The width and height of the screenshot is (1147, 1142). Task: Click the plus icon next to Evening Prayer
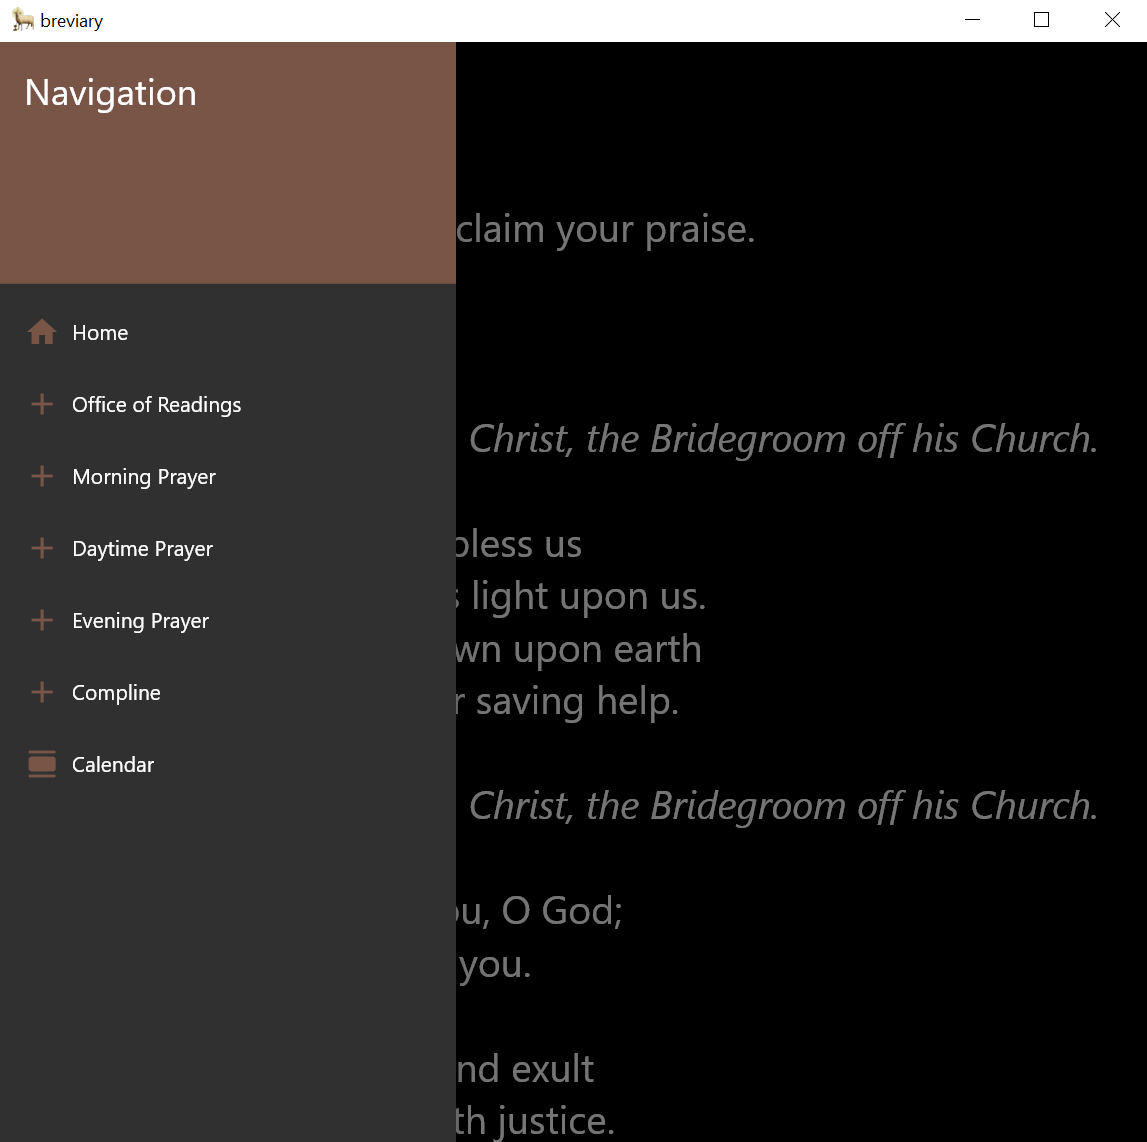41,620
